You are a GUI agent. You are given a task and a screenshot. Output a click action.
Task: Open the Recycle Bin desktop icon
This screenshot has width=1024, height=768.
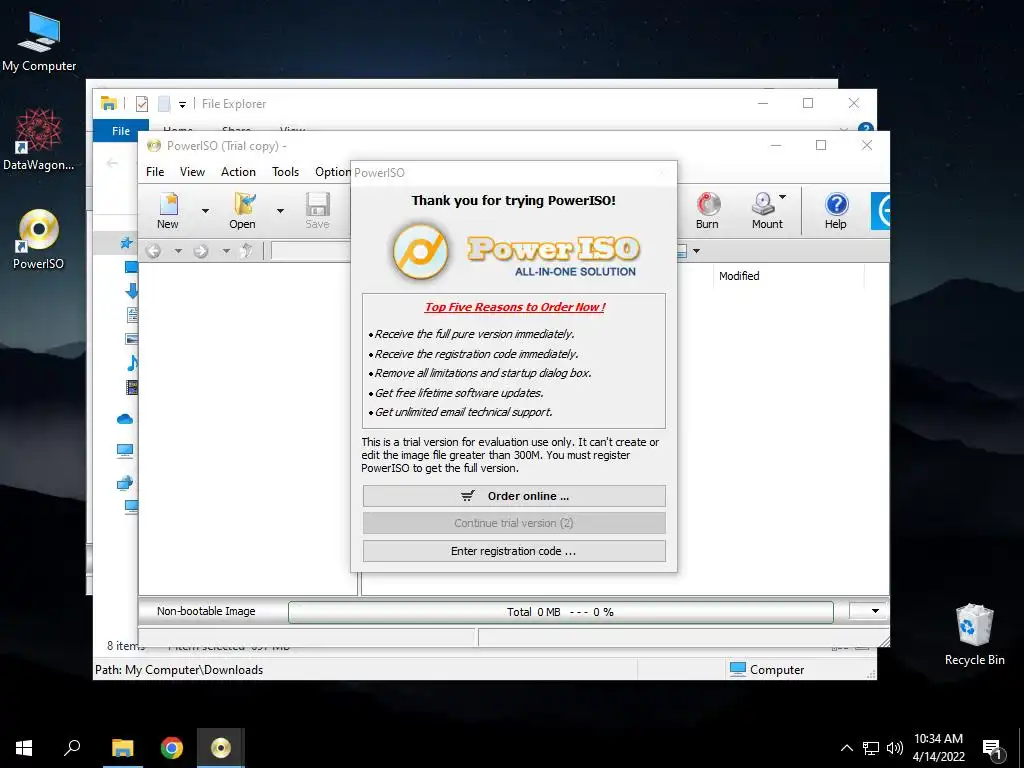974,635
